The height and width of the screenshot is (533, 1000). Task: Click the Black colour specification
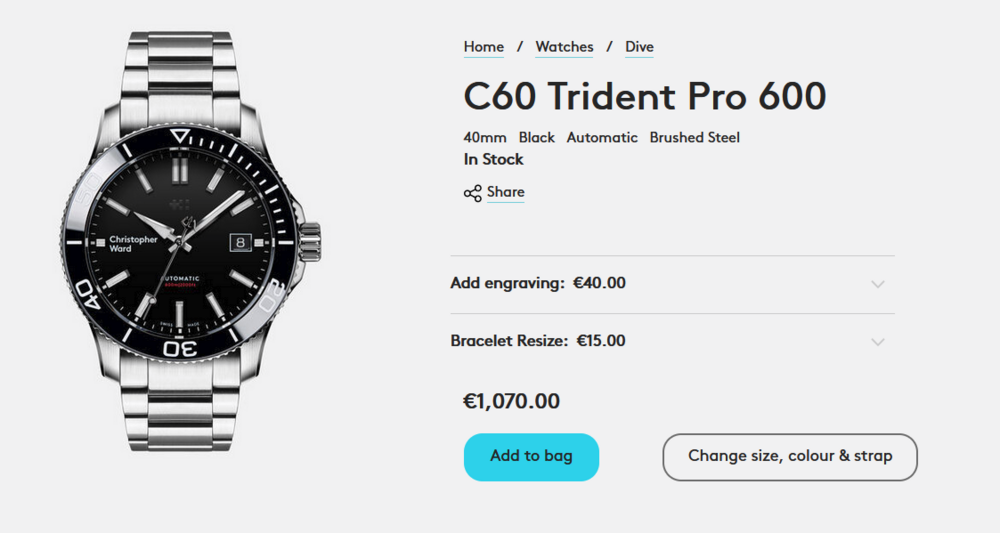click(x=537, y=138)
